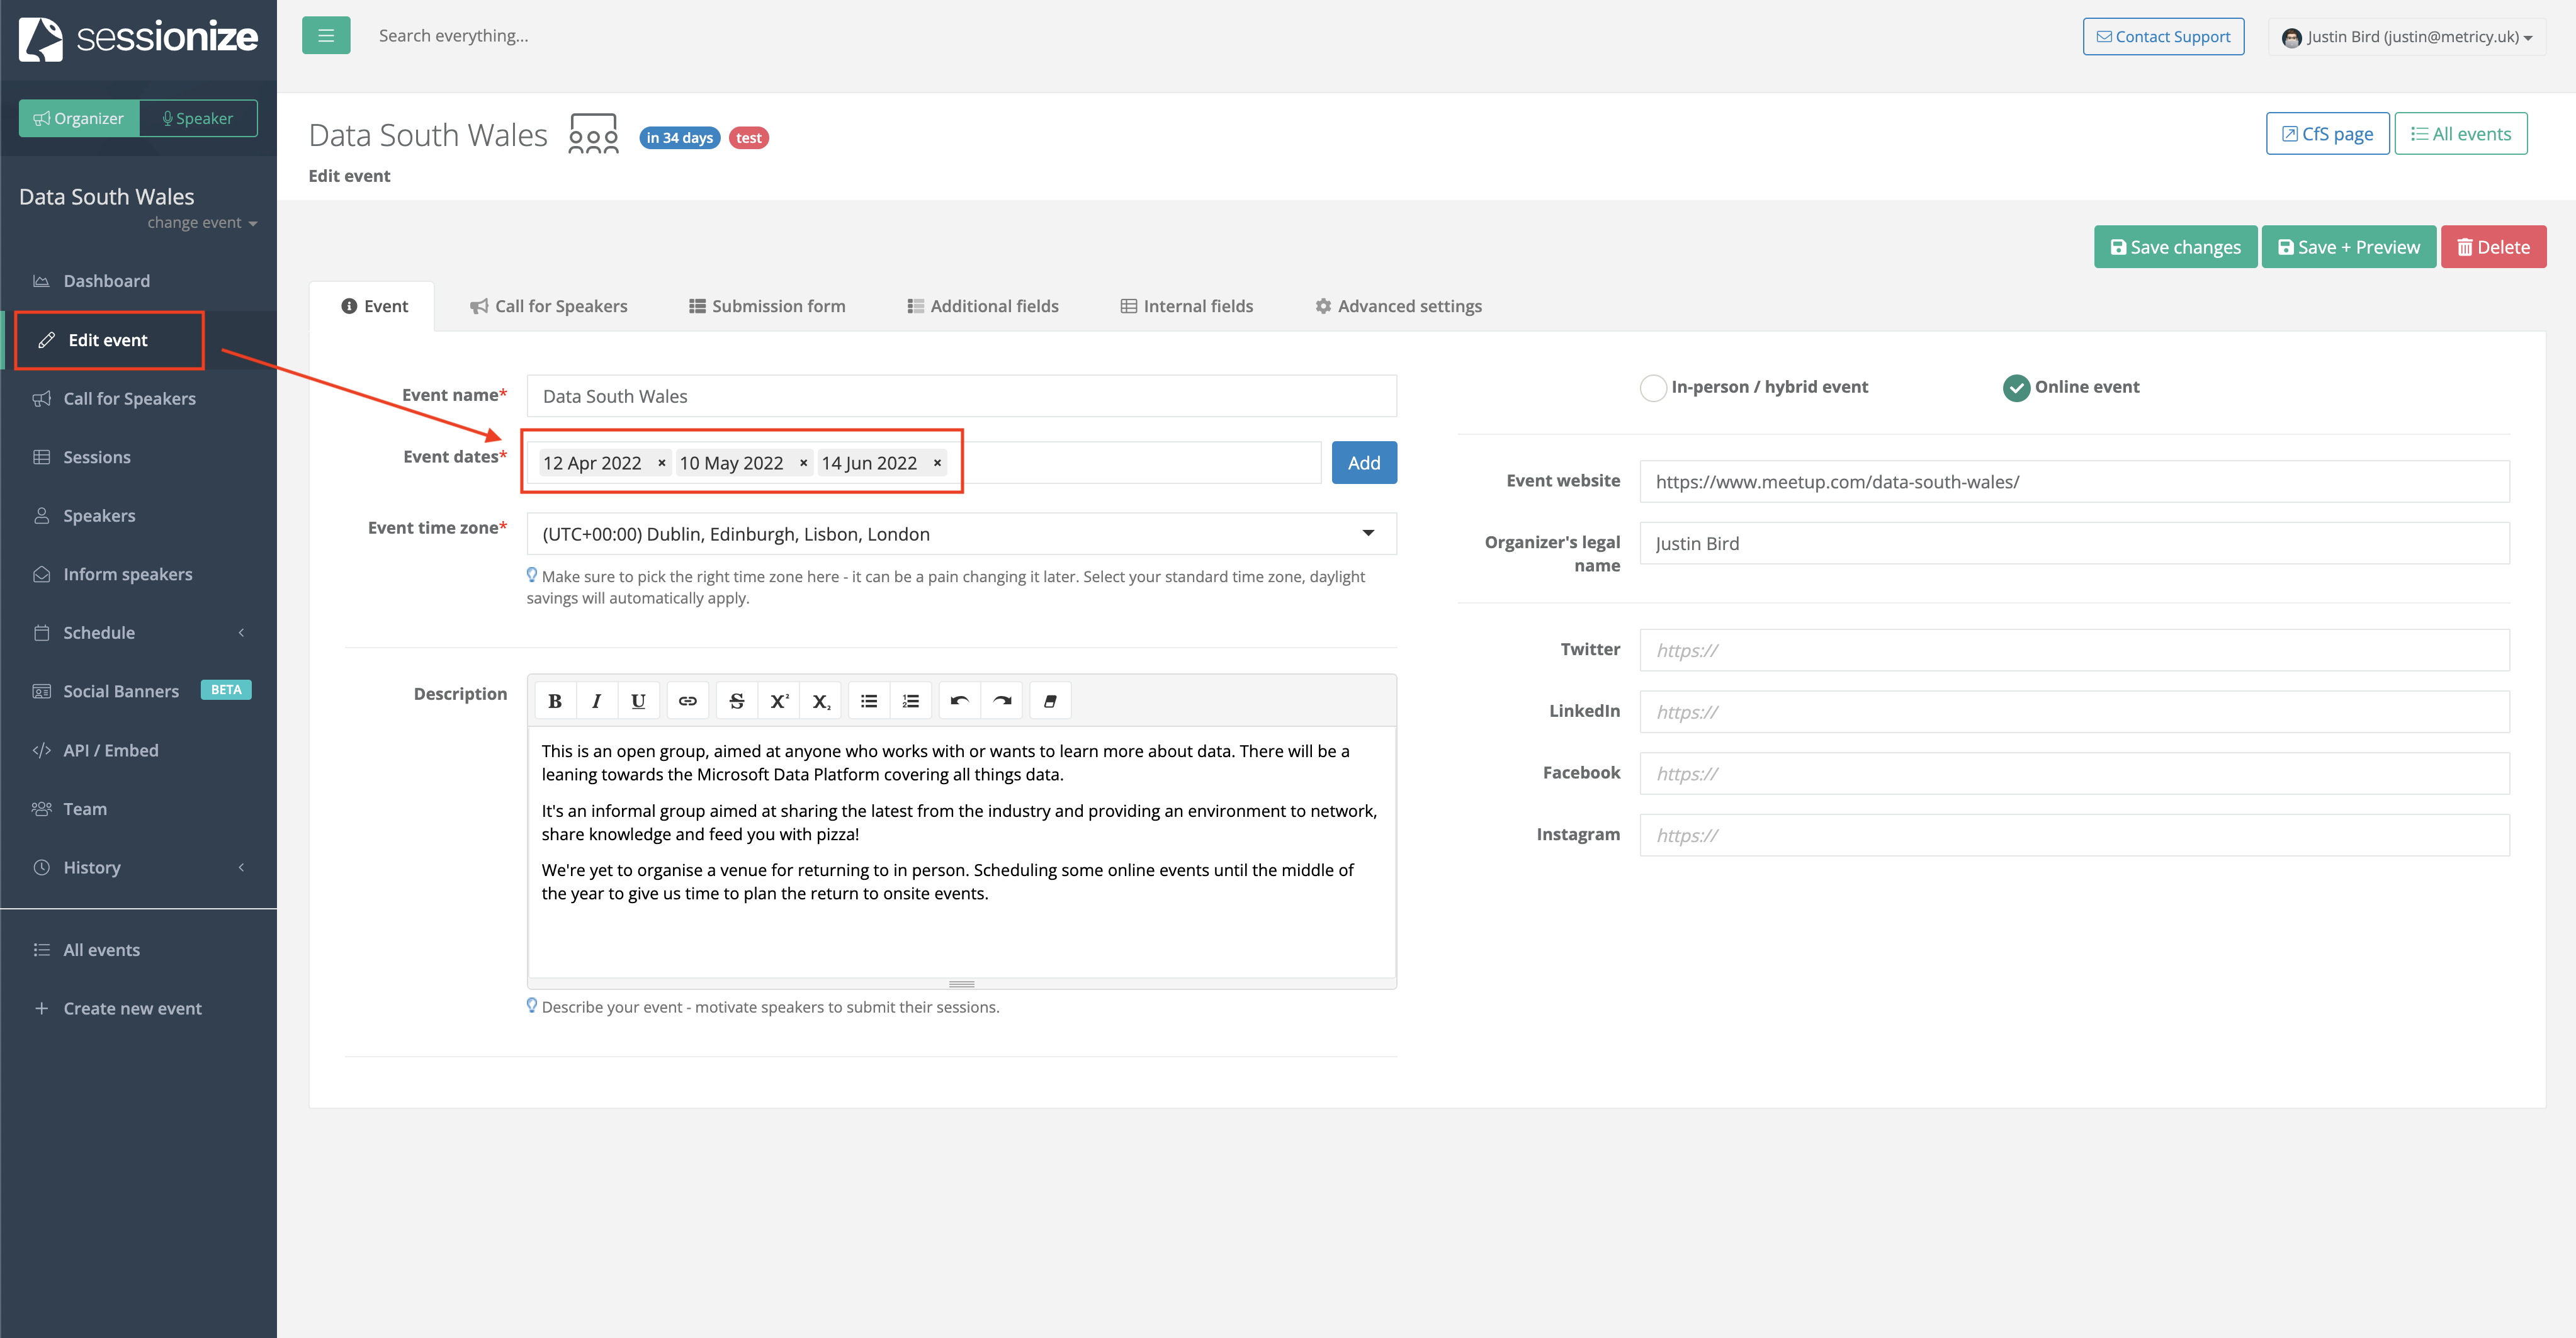The height and width of the screenshot is (1338, 2576).
Task: Remove the 10 May 2022 date
Action: (803, 463)
